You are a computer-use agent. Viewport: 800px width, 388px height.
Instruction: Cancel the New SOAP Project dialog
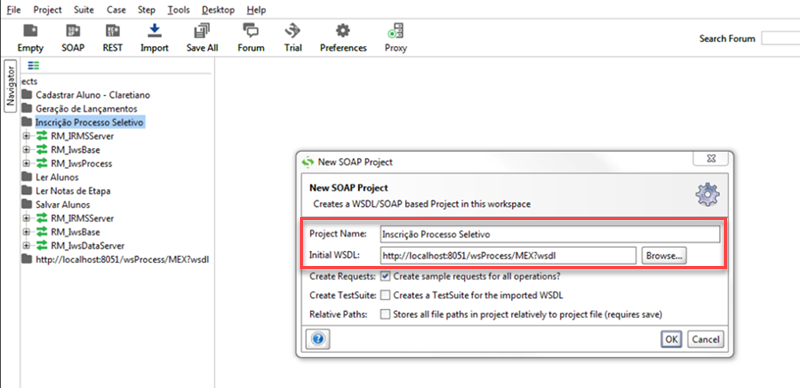706,340
